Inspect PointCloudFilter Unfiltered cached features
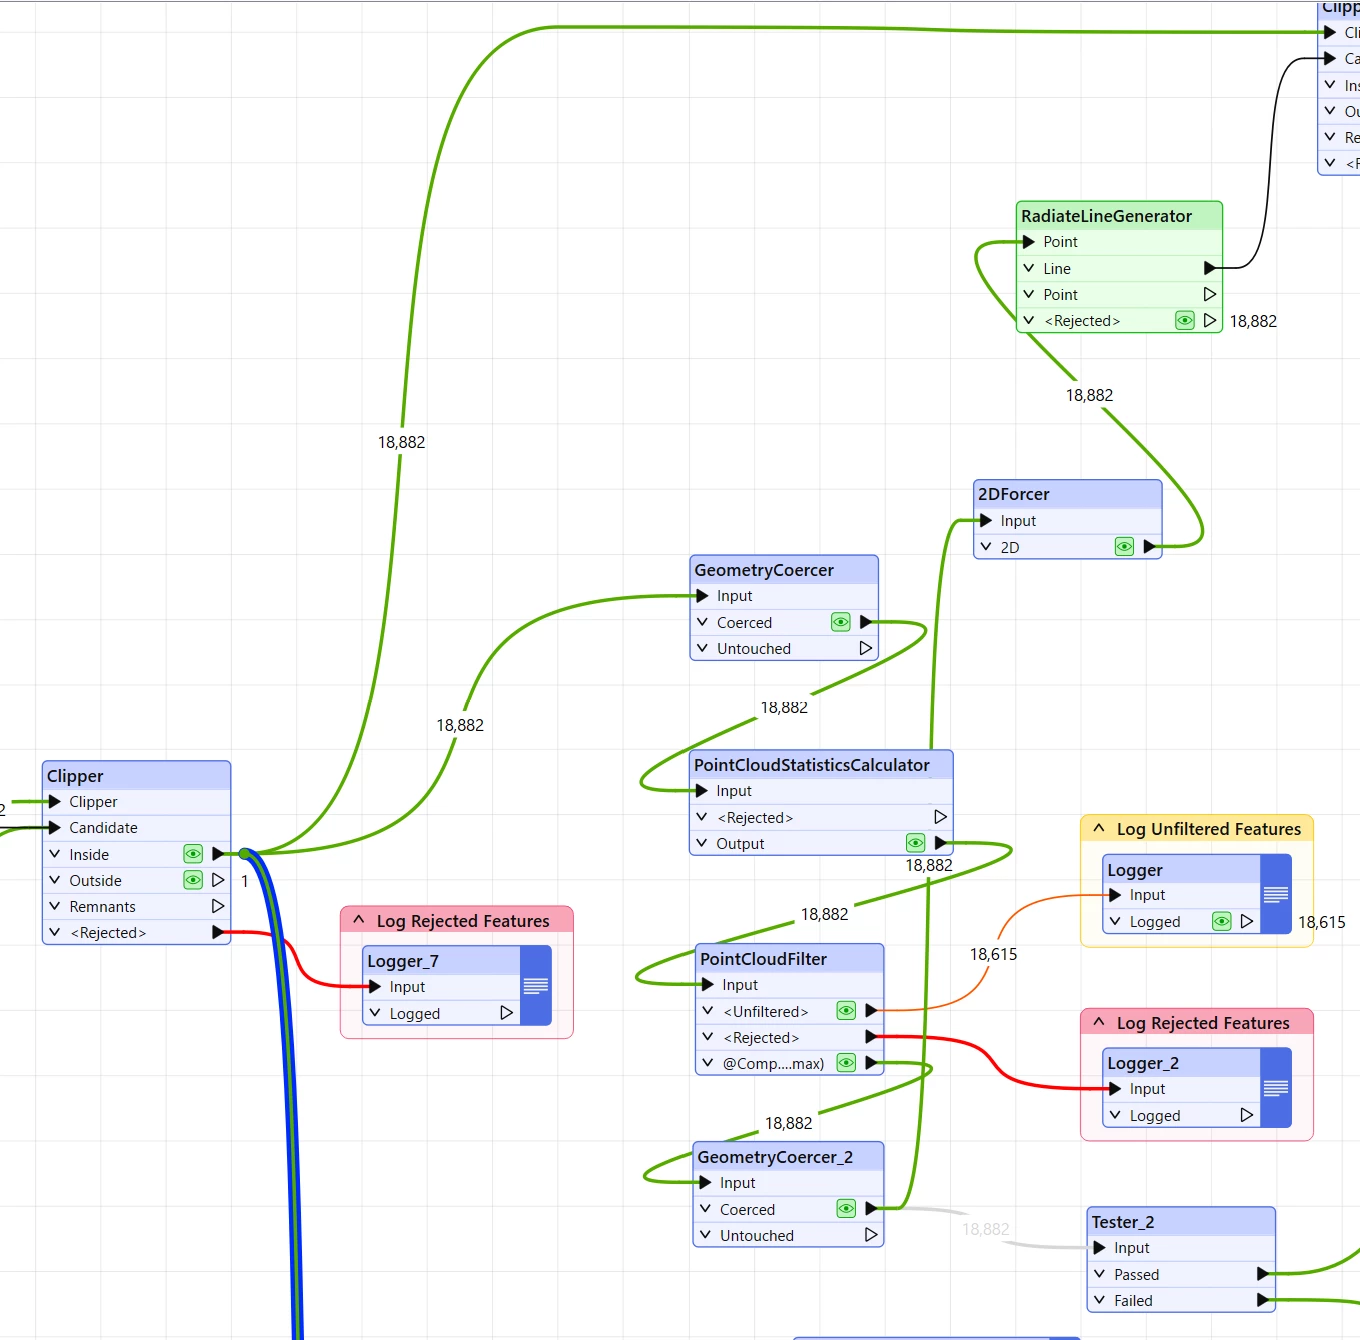 click(846, 1011)
